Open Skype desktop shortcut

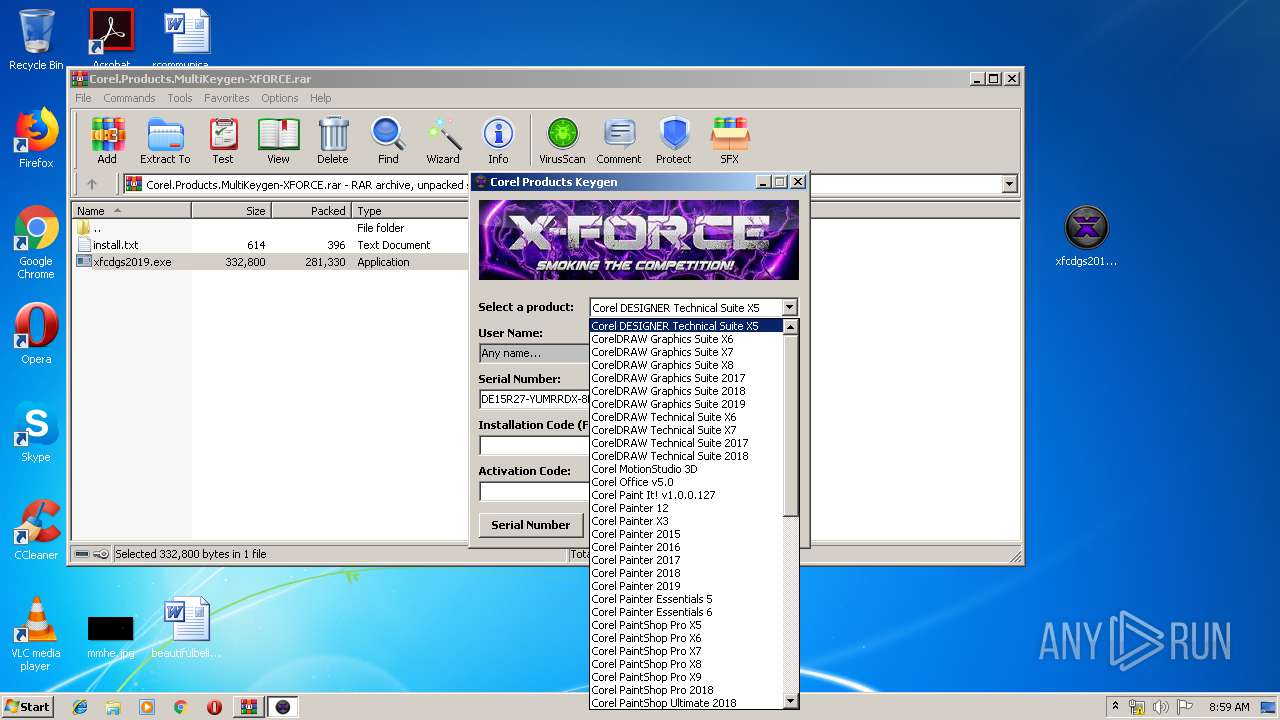(x=36, y=432)
